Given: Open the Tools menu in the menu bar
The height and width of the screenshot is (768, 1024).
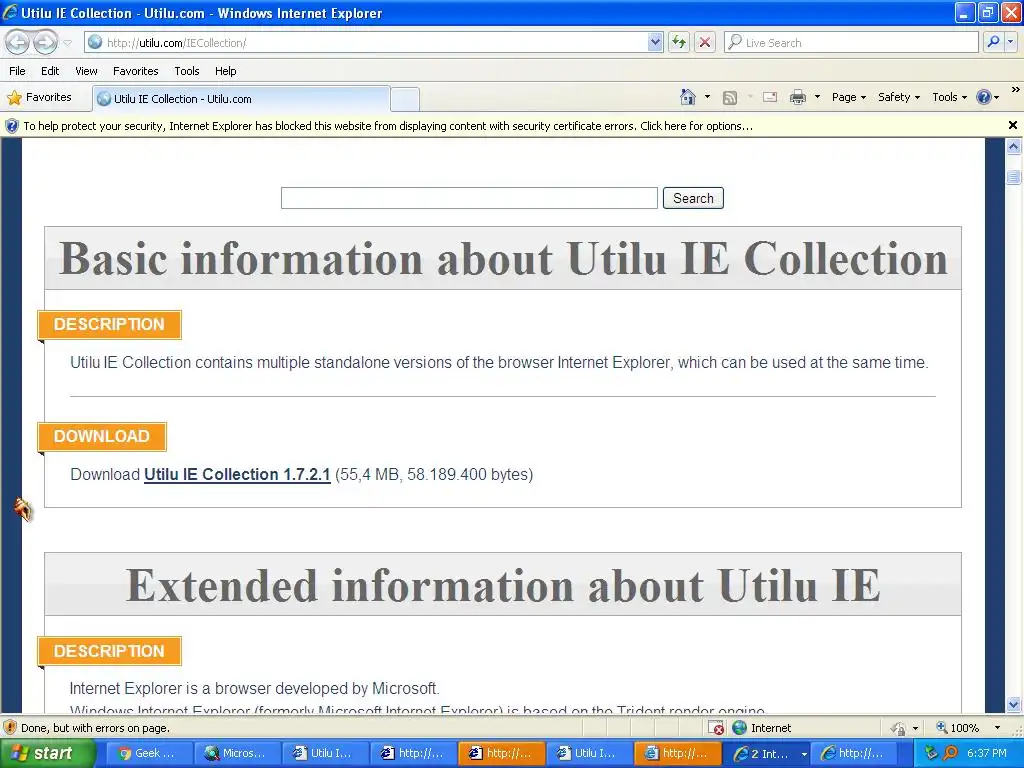Looking at the screenshot, I should pyautogui.click(x=187, y=71).
